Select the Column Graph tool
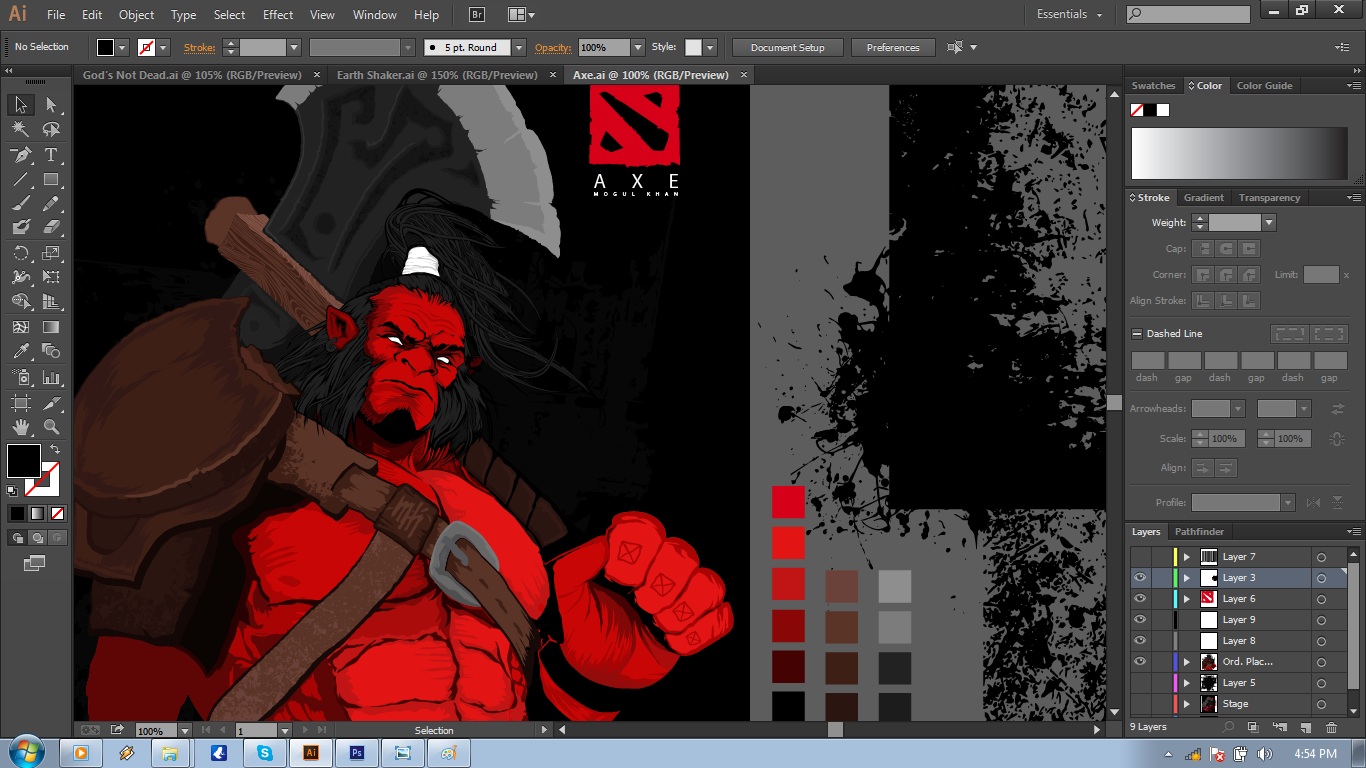1366x768 pixels. [51, 378]
